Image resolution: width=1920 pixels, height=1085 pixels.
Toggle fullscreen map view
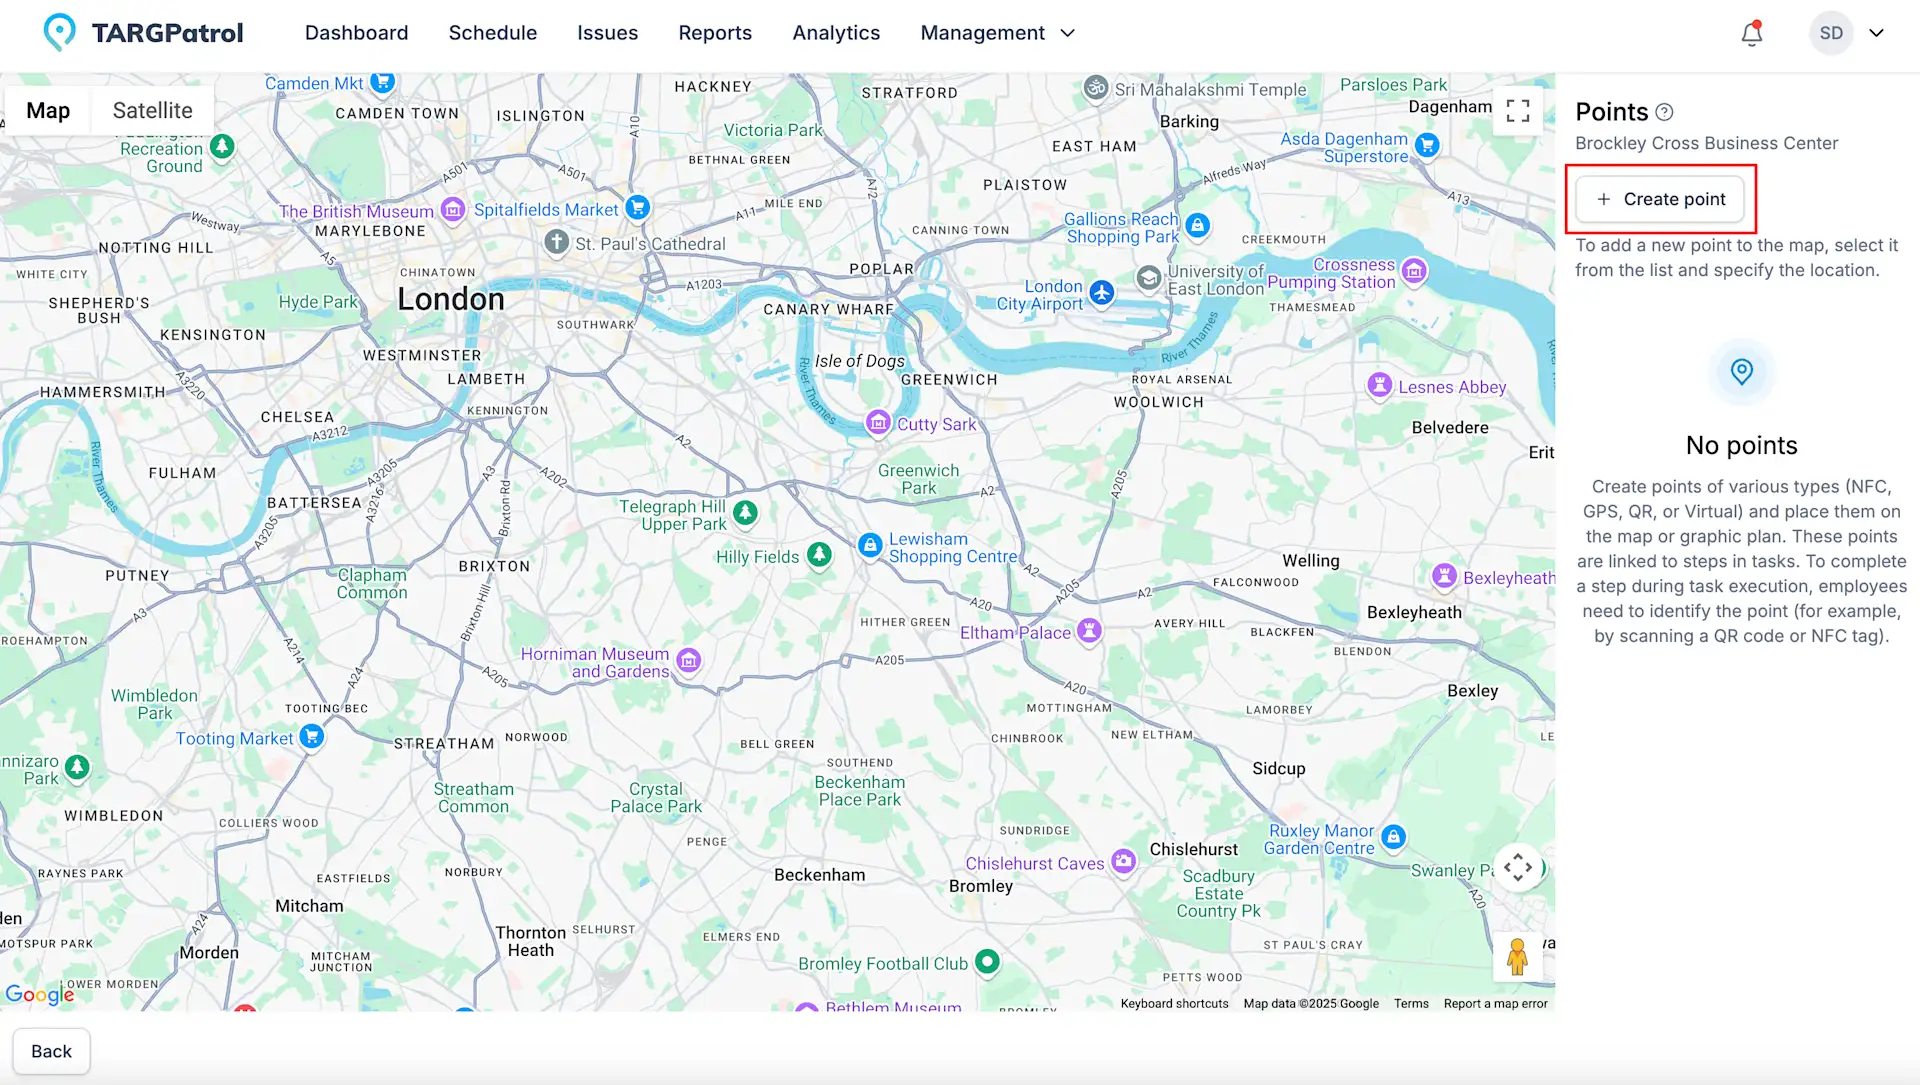[x=1517, y=111]
